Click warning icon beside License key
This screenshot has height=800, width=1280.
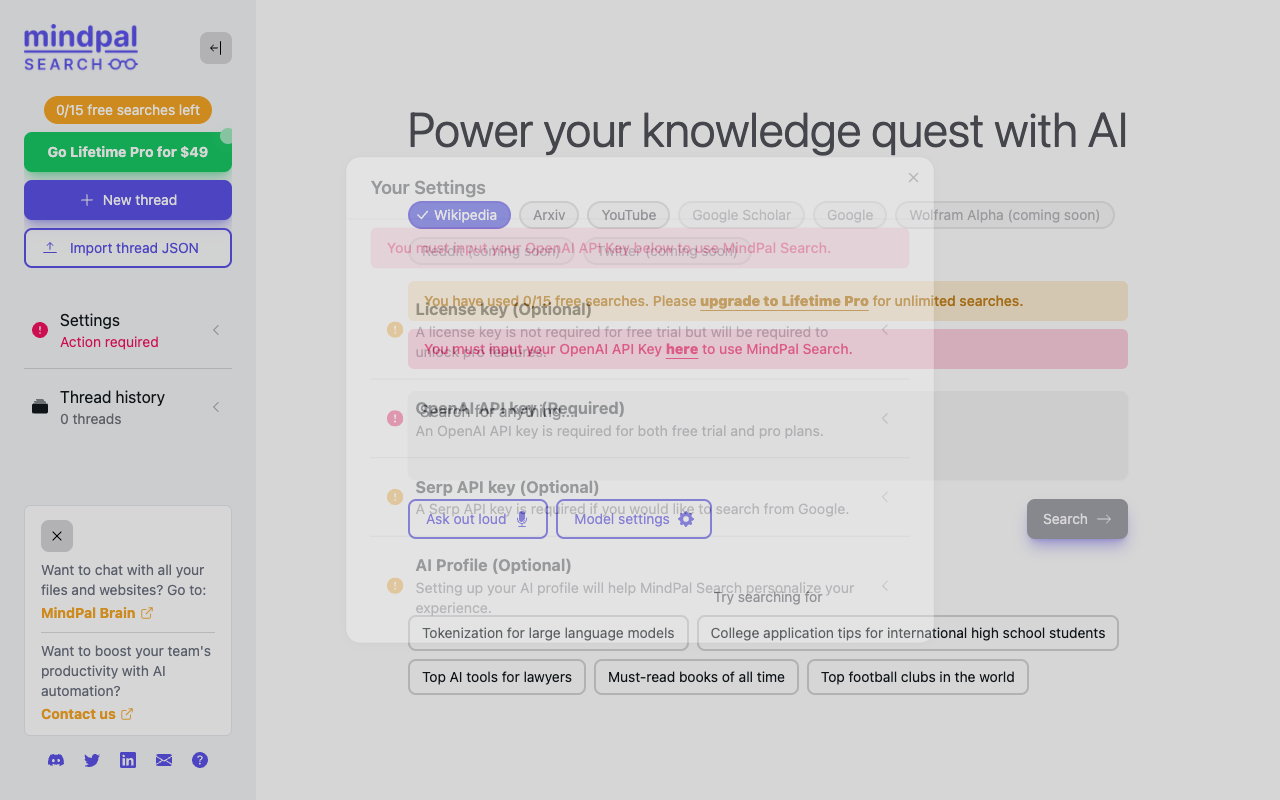pos(395,329)
